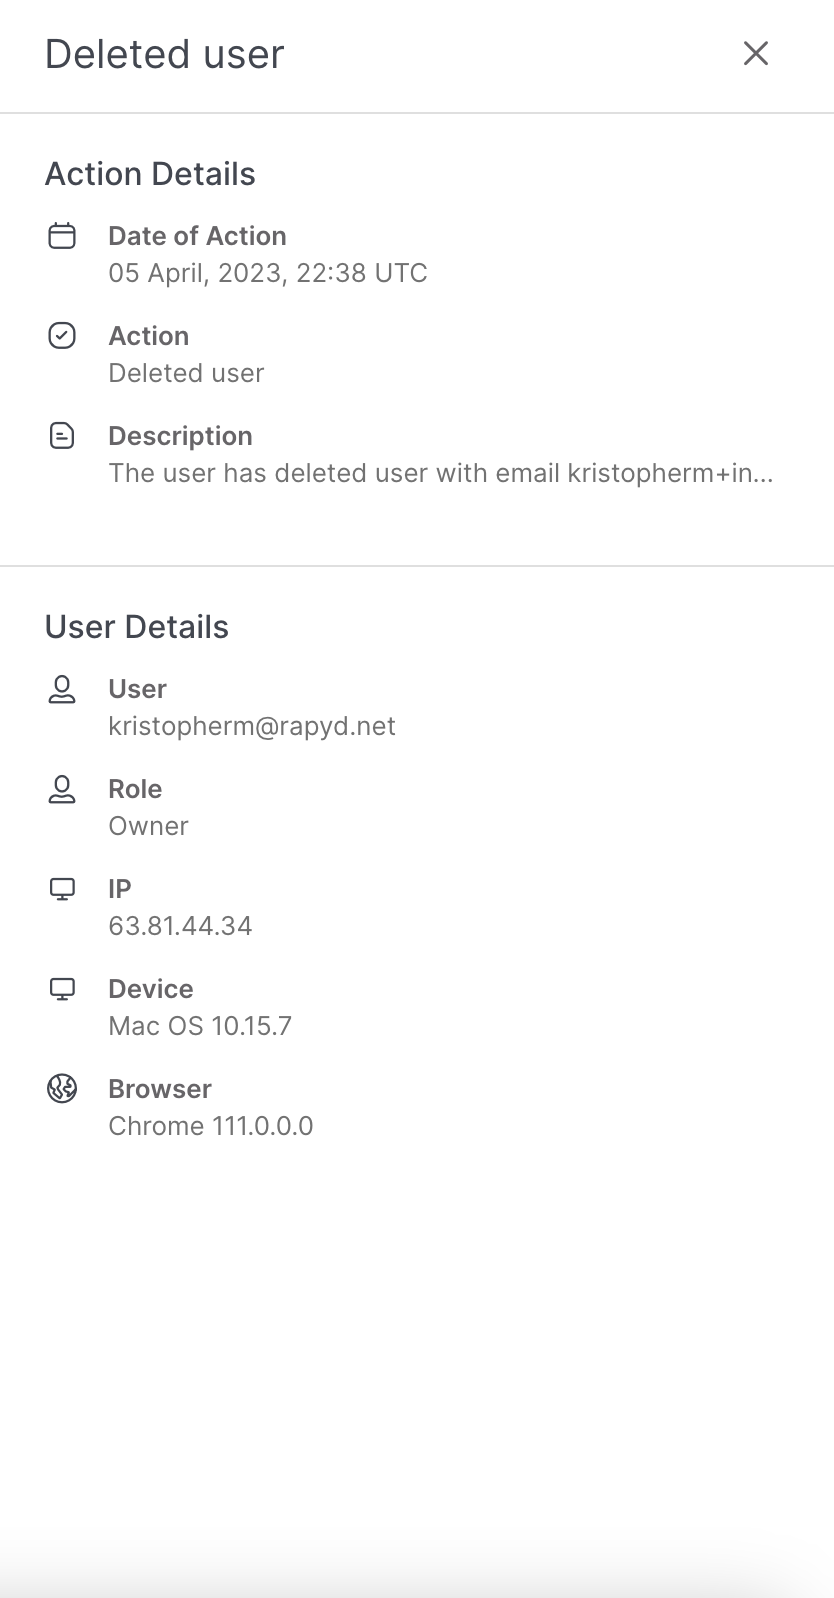Click the monitor icon beside Device
Screen dimensions: 834x1598
tap(62, 989)
